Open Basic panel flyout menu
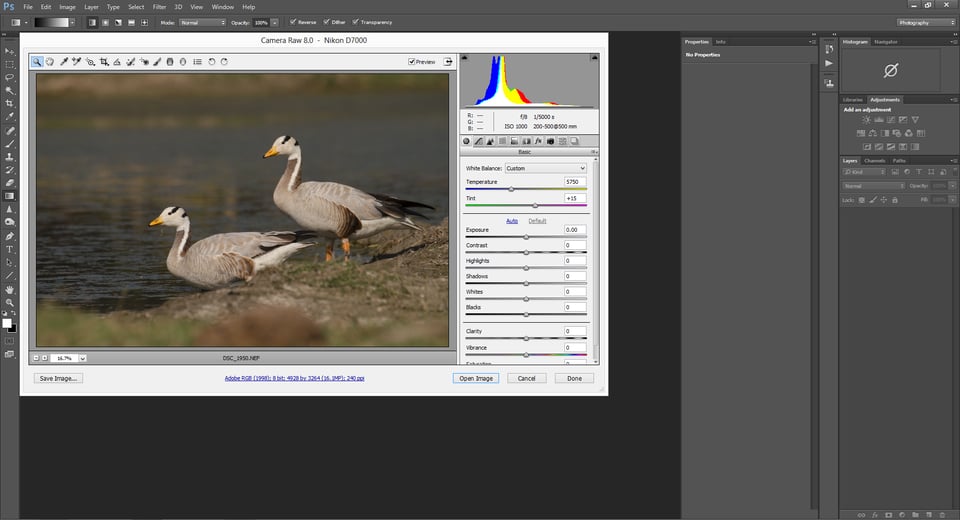The width and height of the screenshot is (960, 520). 593,152
